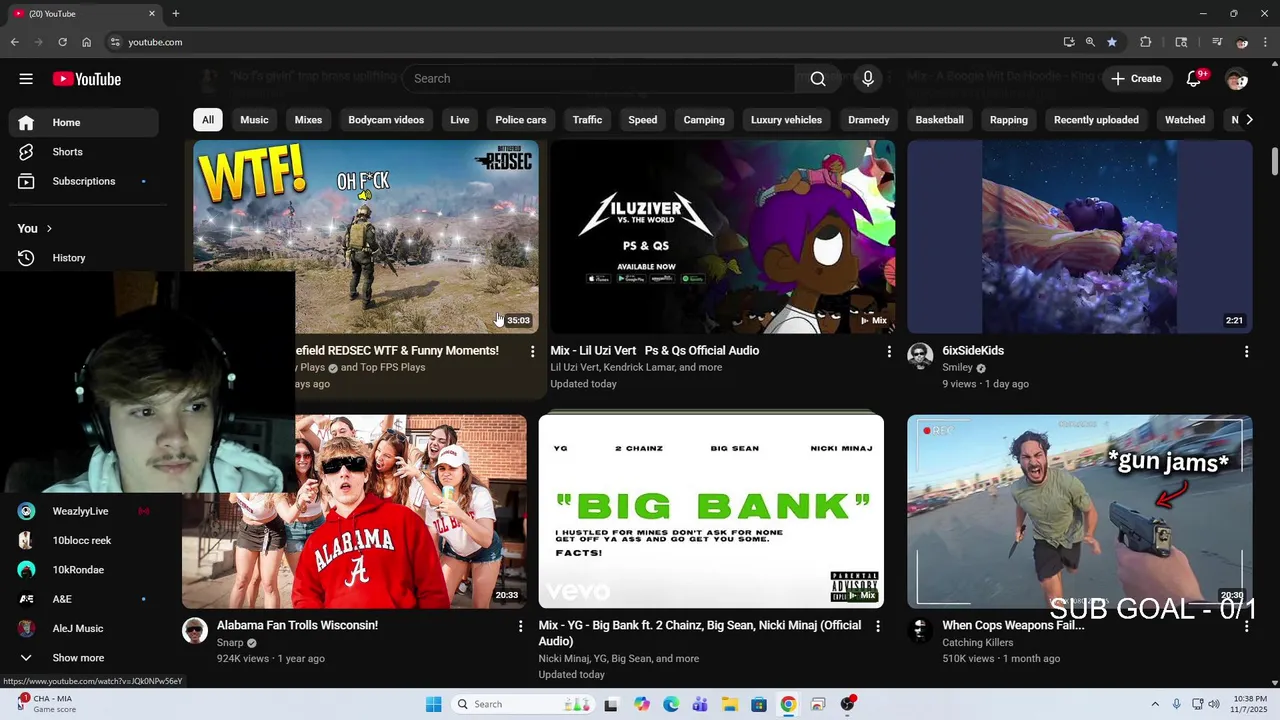
Task: Open History in sidebar
Action: click(84, 258)
